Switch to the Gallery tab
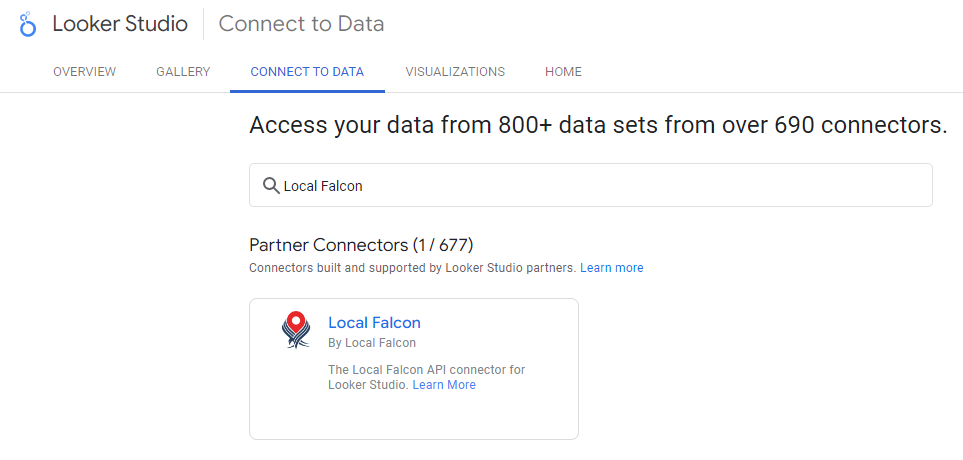963x460 pixels. (x=183, y=72)
